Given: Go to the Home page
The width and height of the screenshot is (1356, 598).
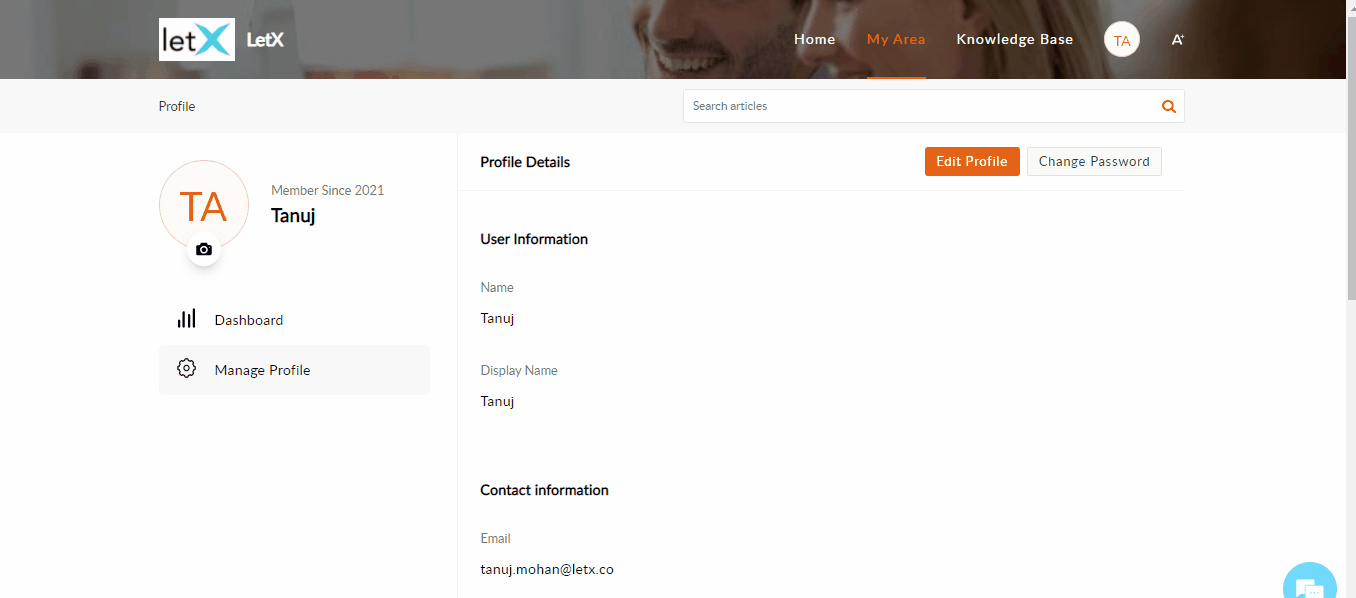Looking at the screenshot, I should [x=814, y=40].
